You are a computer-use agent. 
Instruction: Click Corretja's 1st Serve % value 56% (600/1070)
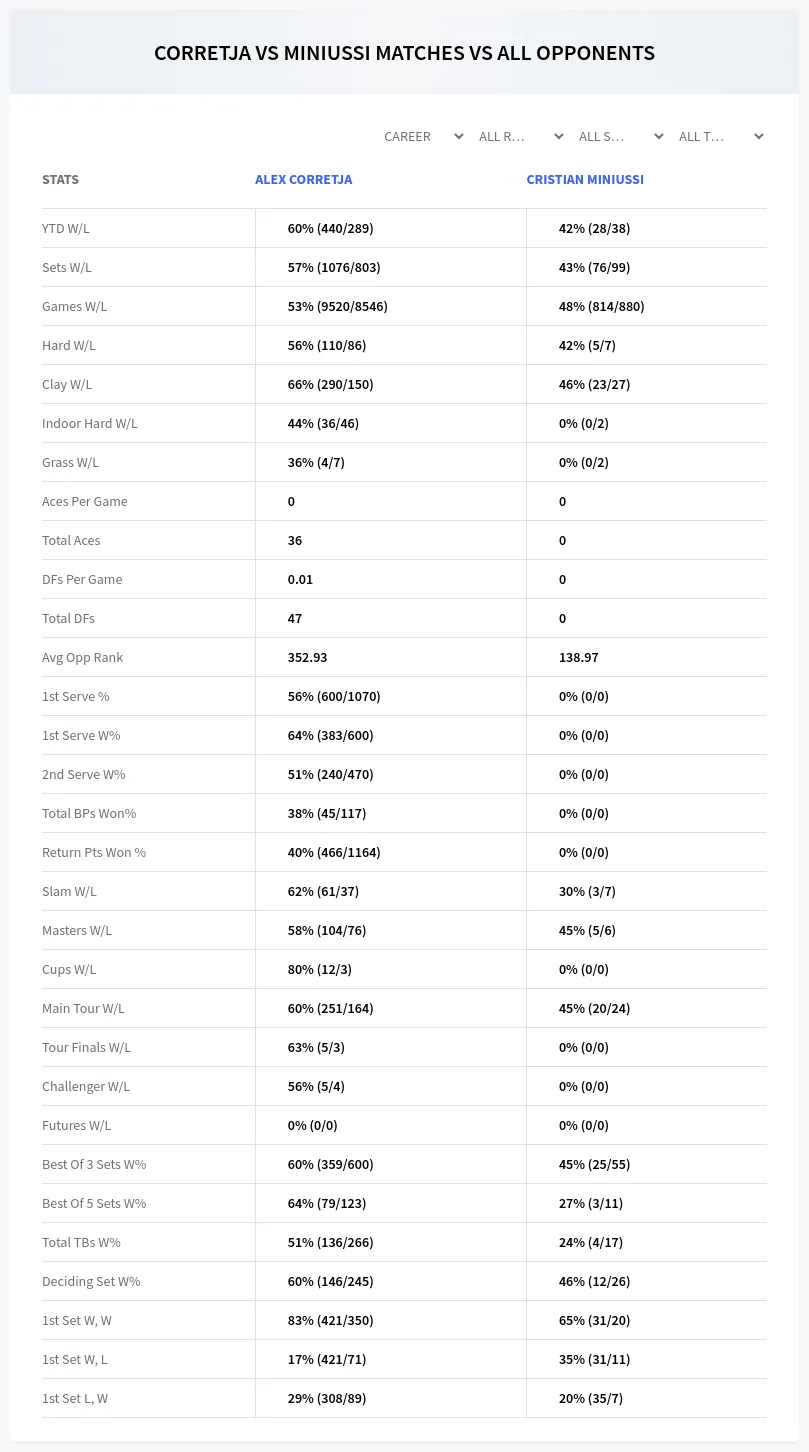(334, 696)
